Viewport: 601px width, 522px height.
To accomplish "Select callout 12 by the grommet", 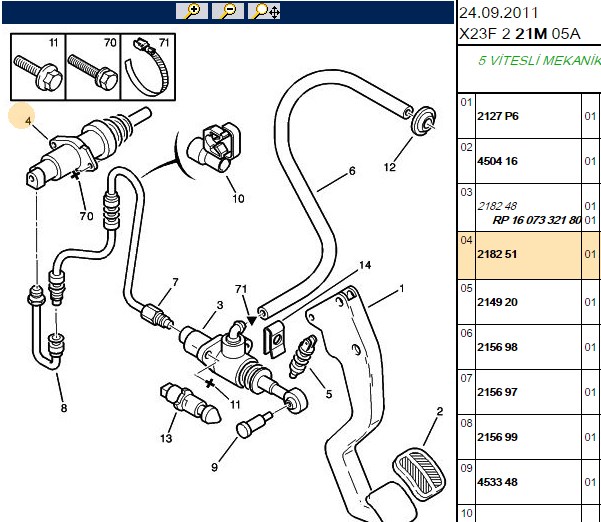I will (x=389, y=167).
